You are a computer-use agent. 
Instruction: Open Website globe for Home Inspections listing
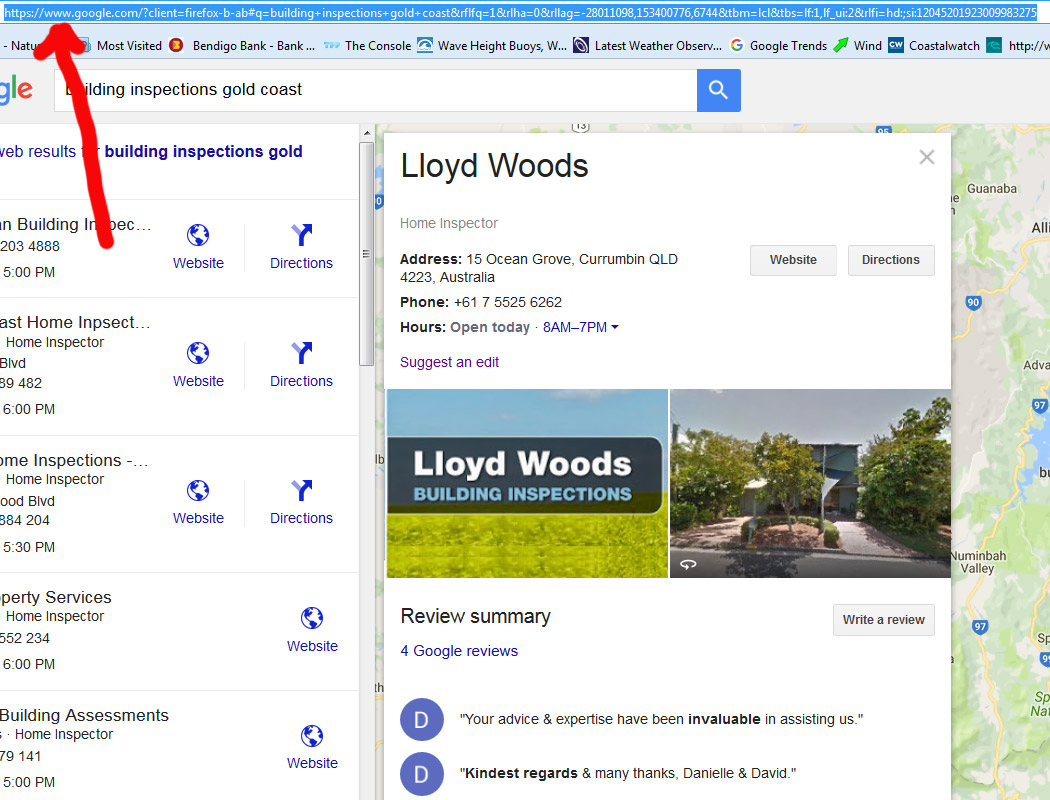click(x=198, y=502)
